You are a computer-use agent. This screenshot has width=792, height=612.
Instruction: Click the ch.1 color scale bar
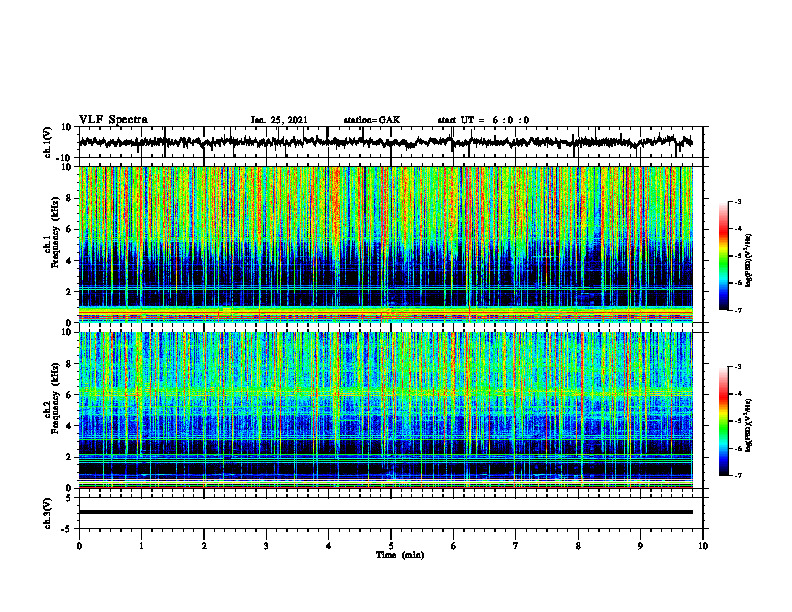click(x=723, y=256)
